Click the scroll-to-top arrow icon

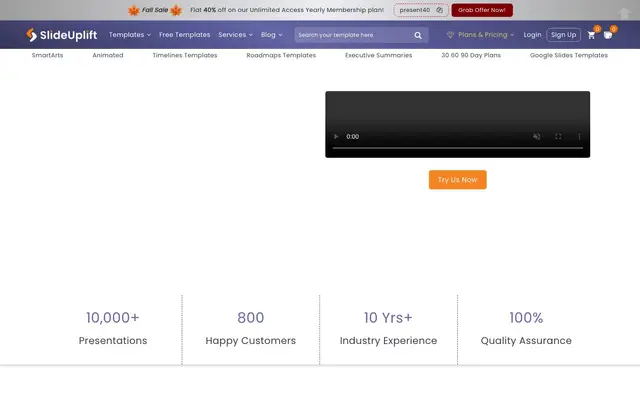pos(624,13)
